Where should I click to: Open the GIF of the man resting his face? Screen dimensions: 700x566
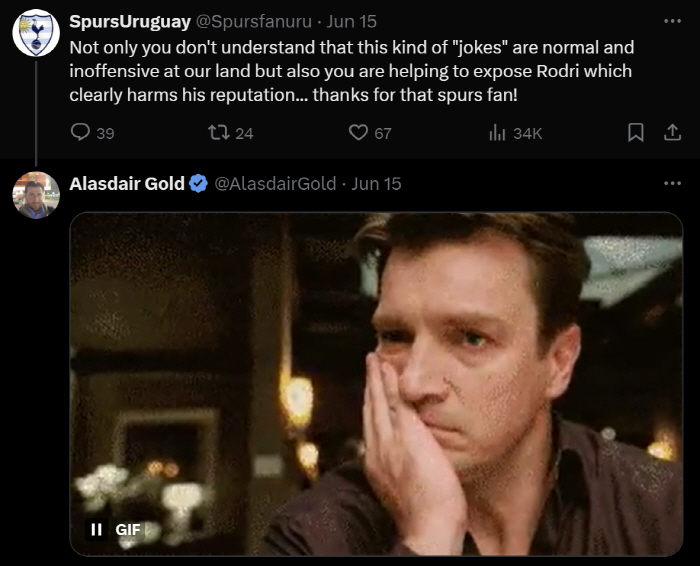376,384
